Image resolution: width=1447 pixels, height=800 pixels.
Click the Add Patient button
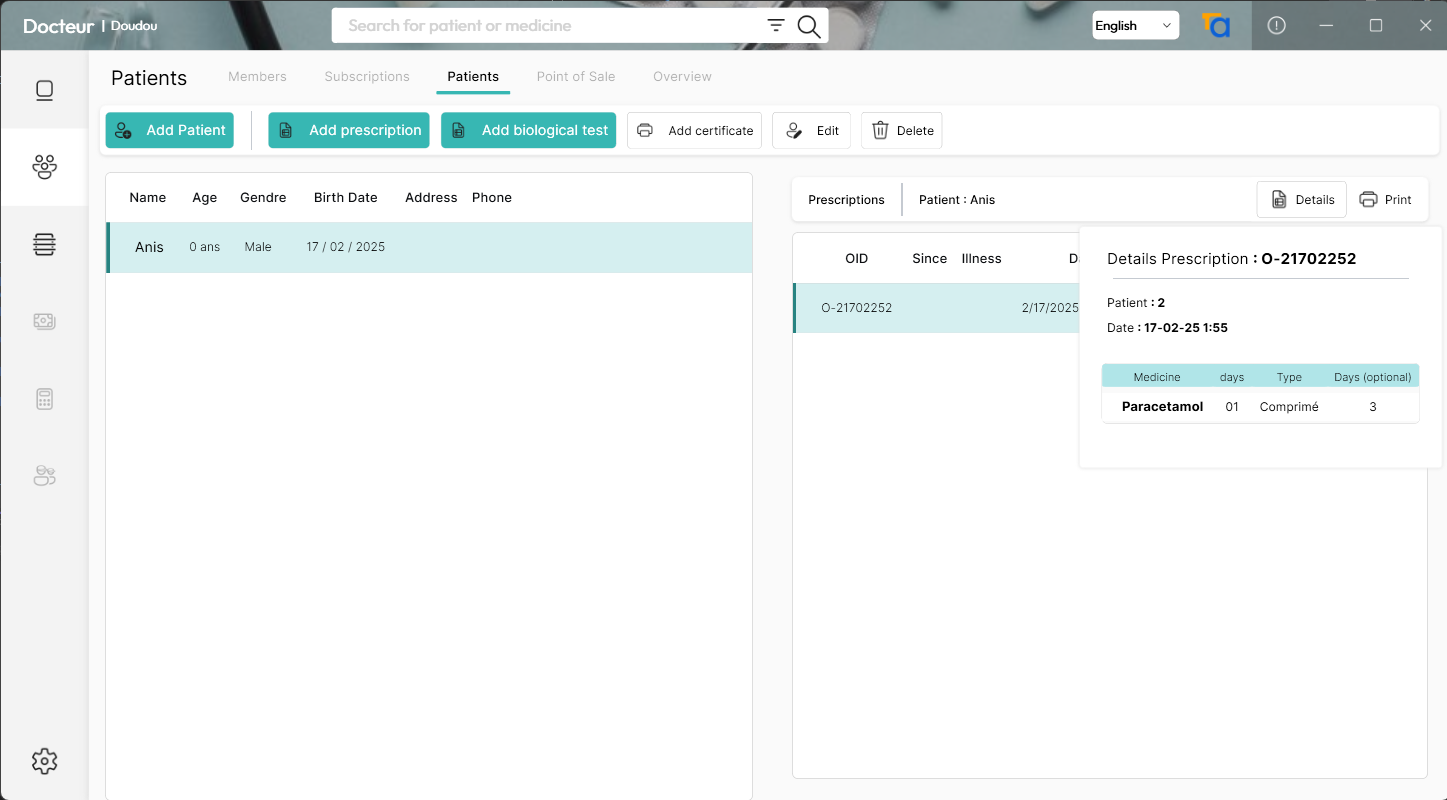pyautogui.click(x=170, y=130)
